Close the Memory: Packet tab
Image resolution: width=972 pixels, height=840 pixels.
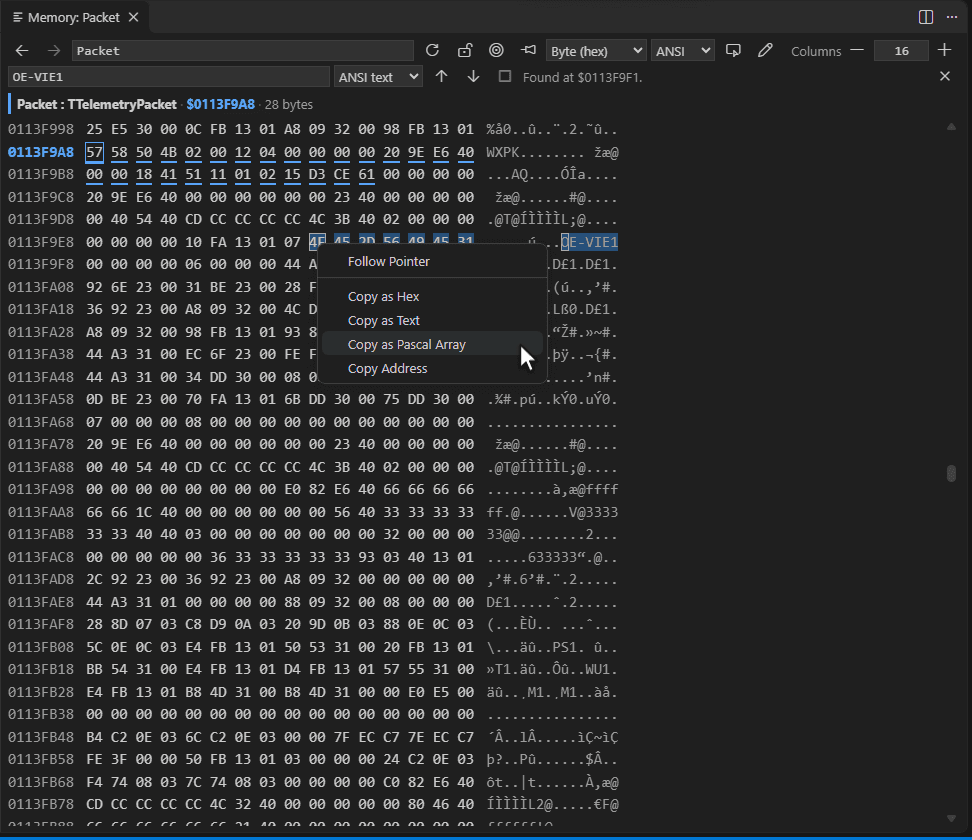click(133, 17)
